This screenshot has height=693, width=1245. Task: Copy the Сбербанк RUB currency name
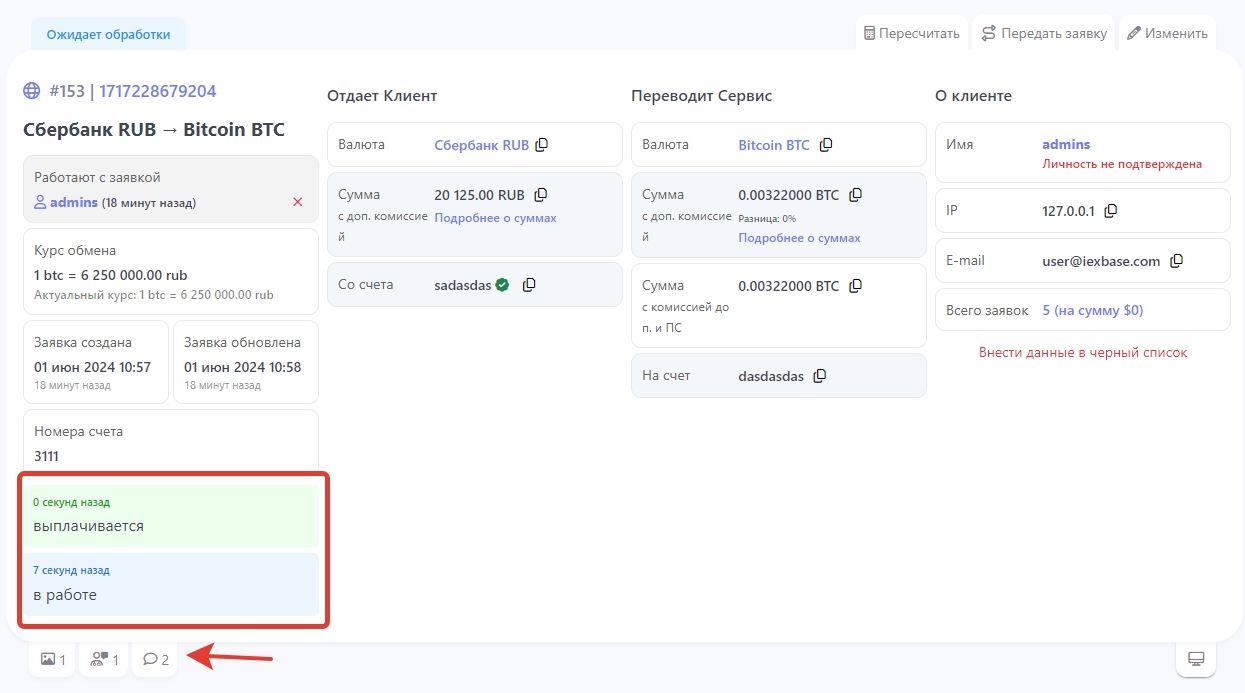(542, 145)
